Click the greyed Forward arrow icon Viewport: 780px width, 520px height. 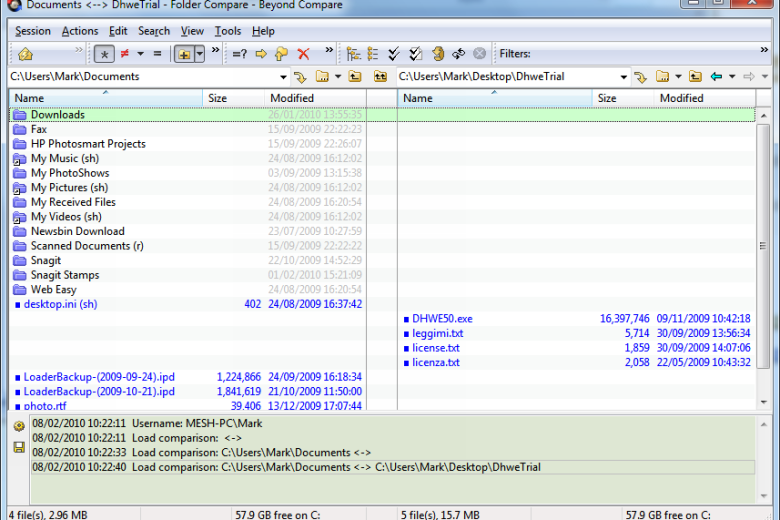tap(749, 77)
